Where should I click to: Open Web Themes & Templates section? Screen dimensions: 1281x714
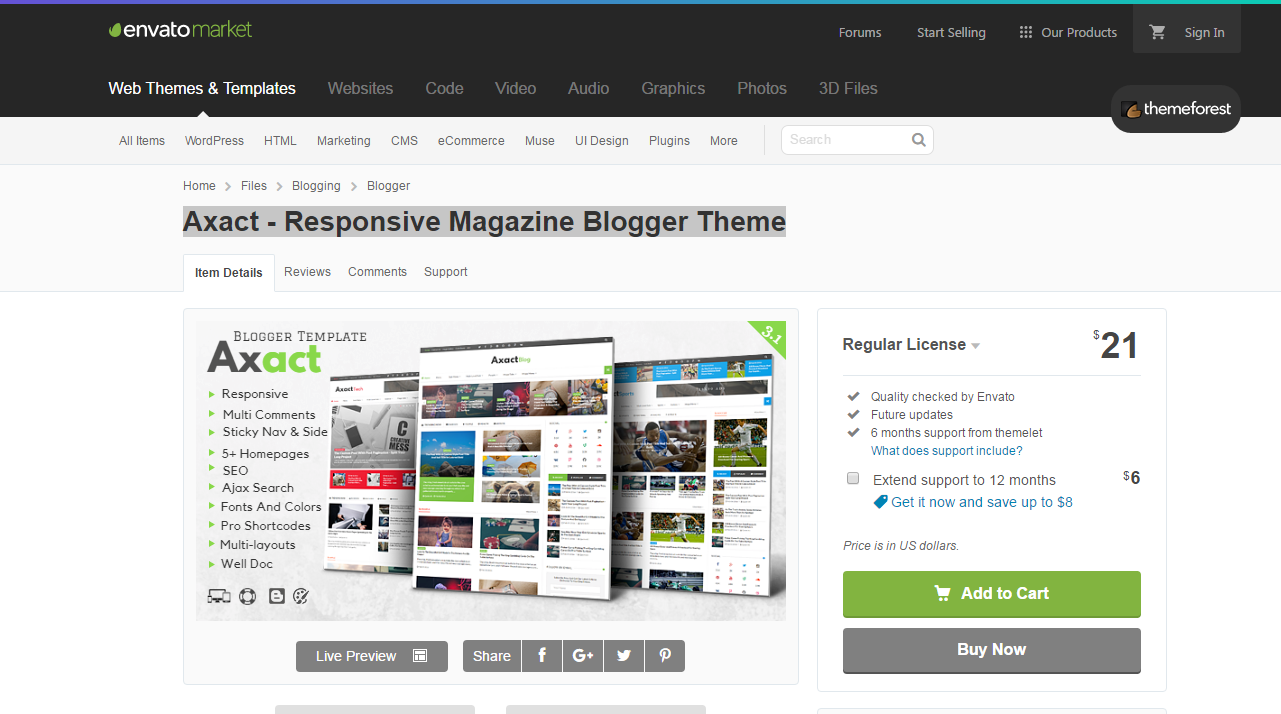tap(202, 88)
